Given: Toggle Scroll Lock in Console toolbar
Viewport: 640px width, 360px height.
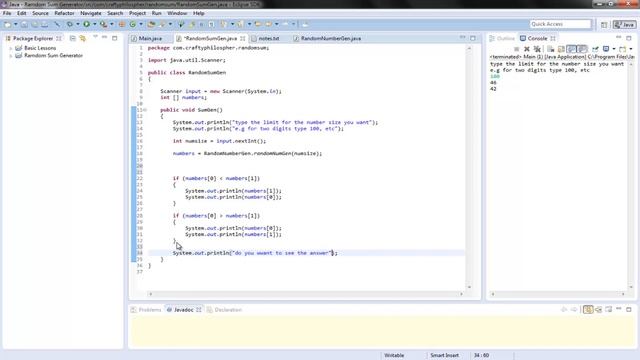Looking at the screenshot, I should (561, 49).
